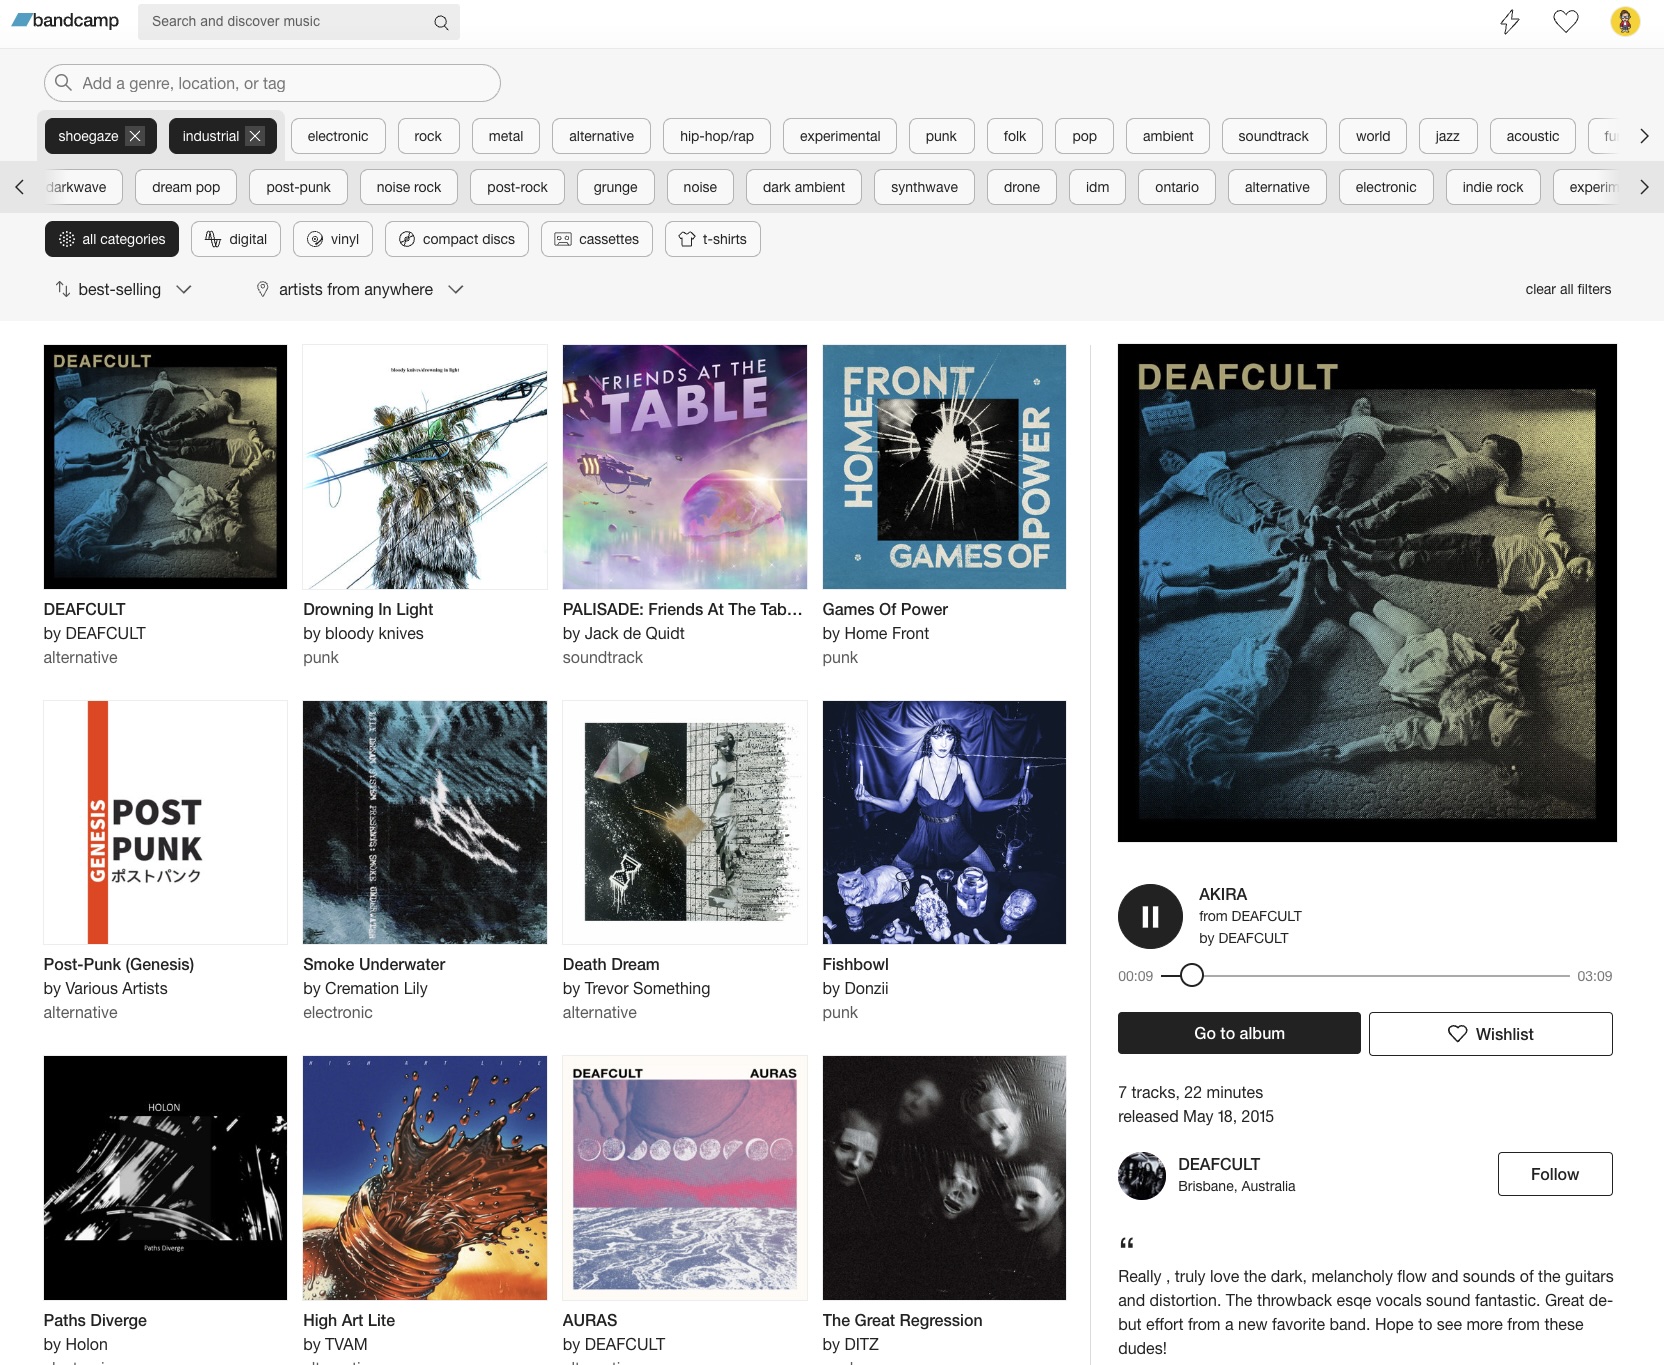This screenshot has height=1365, width=1664.
Task: Toggle the electronic genre tag in first row
Action: click(338, 136)
